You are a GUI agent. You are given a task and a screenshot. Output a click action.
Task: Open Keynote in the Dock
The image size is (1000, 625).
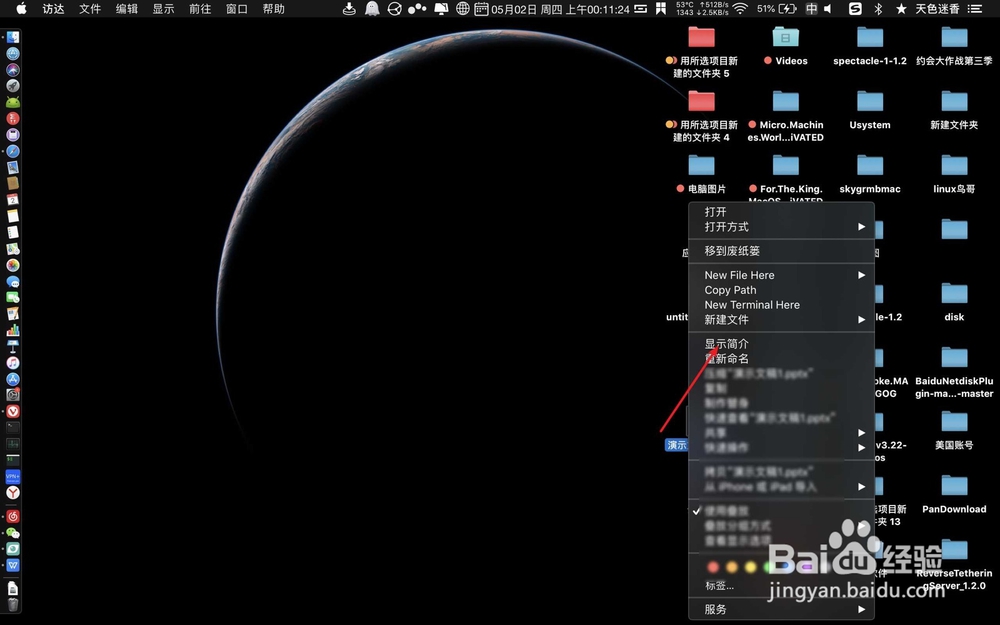pos(13,346)
